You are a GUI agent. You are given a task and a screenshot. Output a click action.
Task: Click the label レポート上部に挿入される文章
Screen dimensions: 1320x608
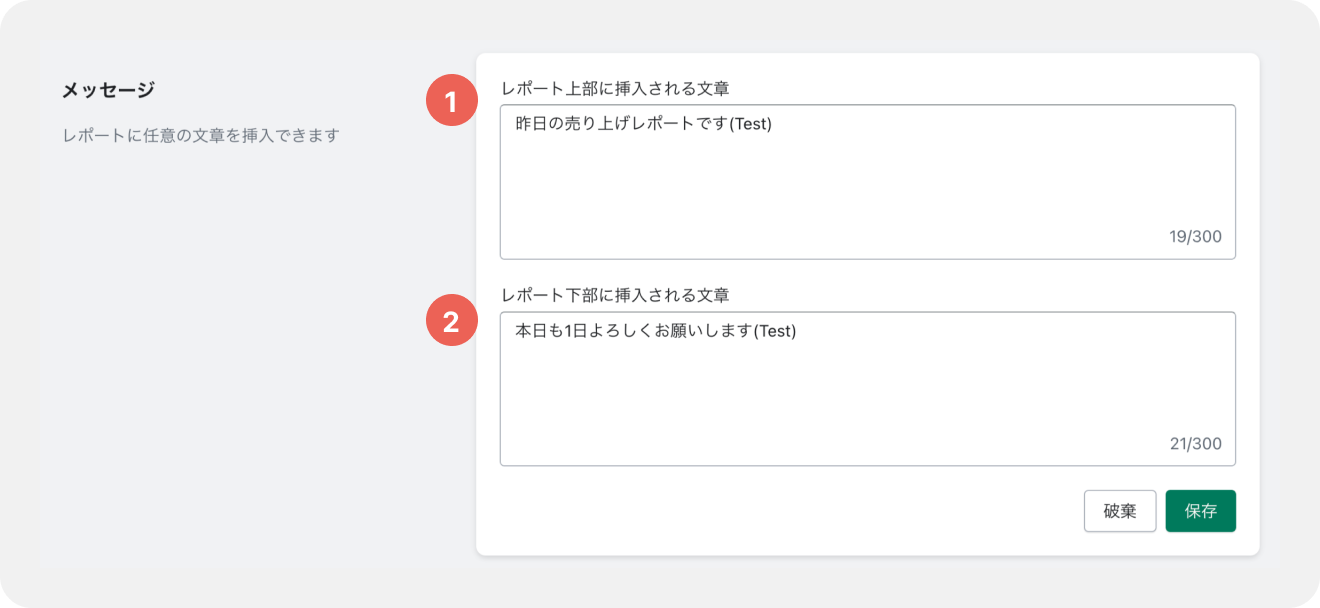pos(615,88)
